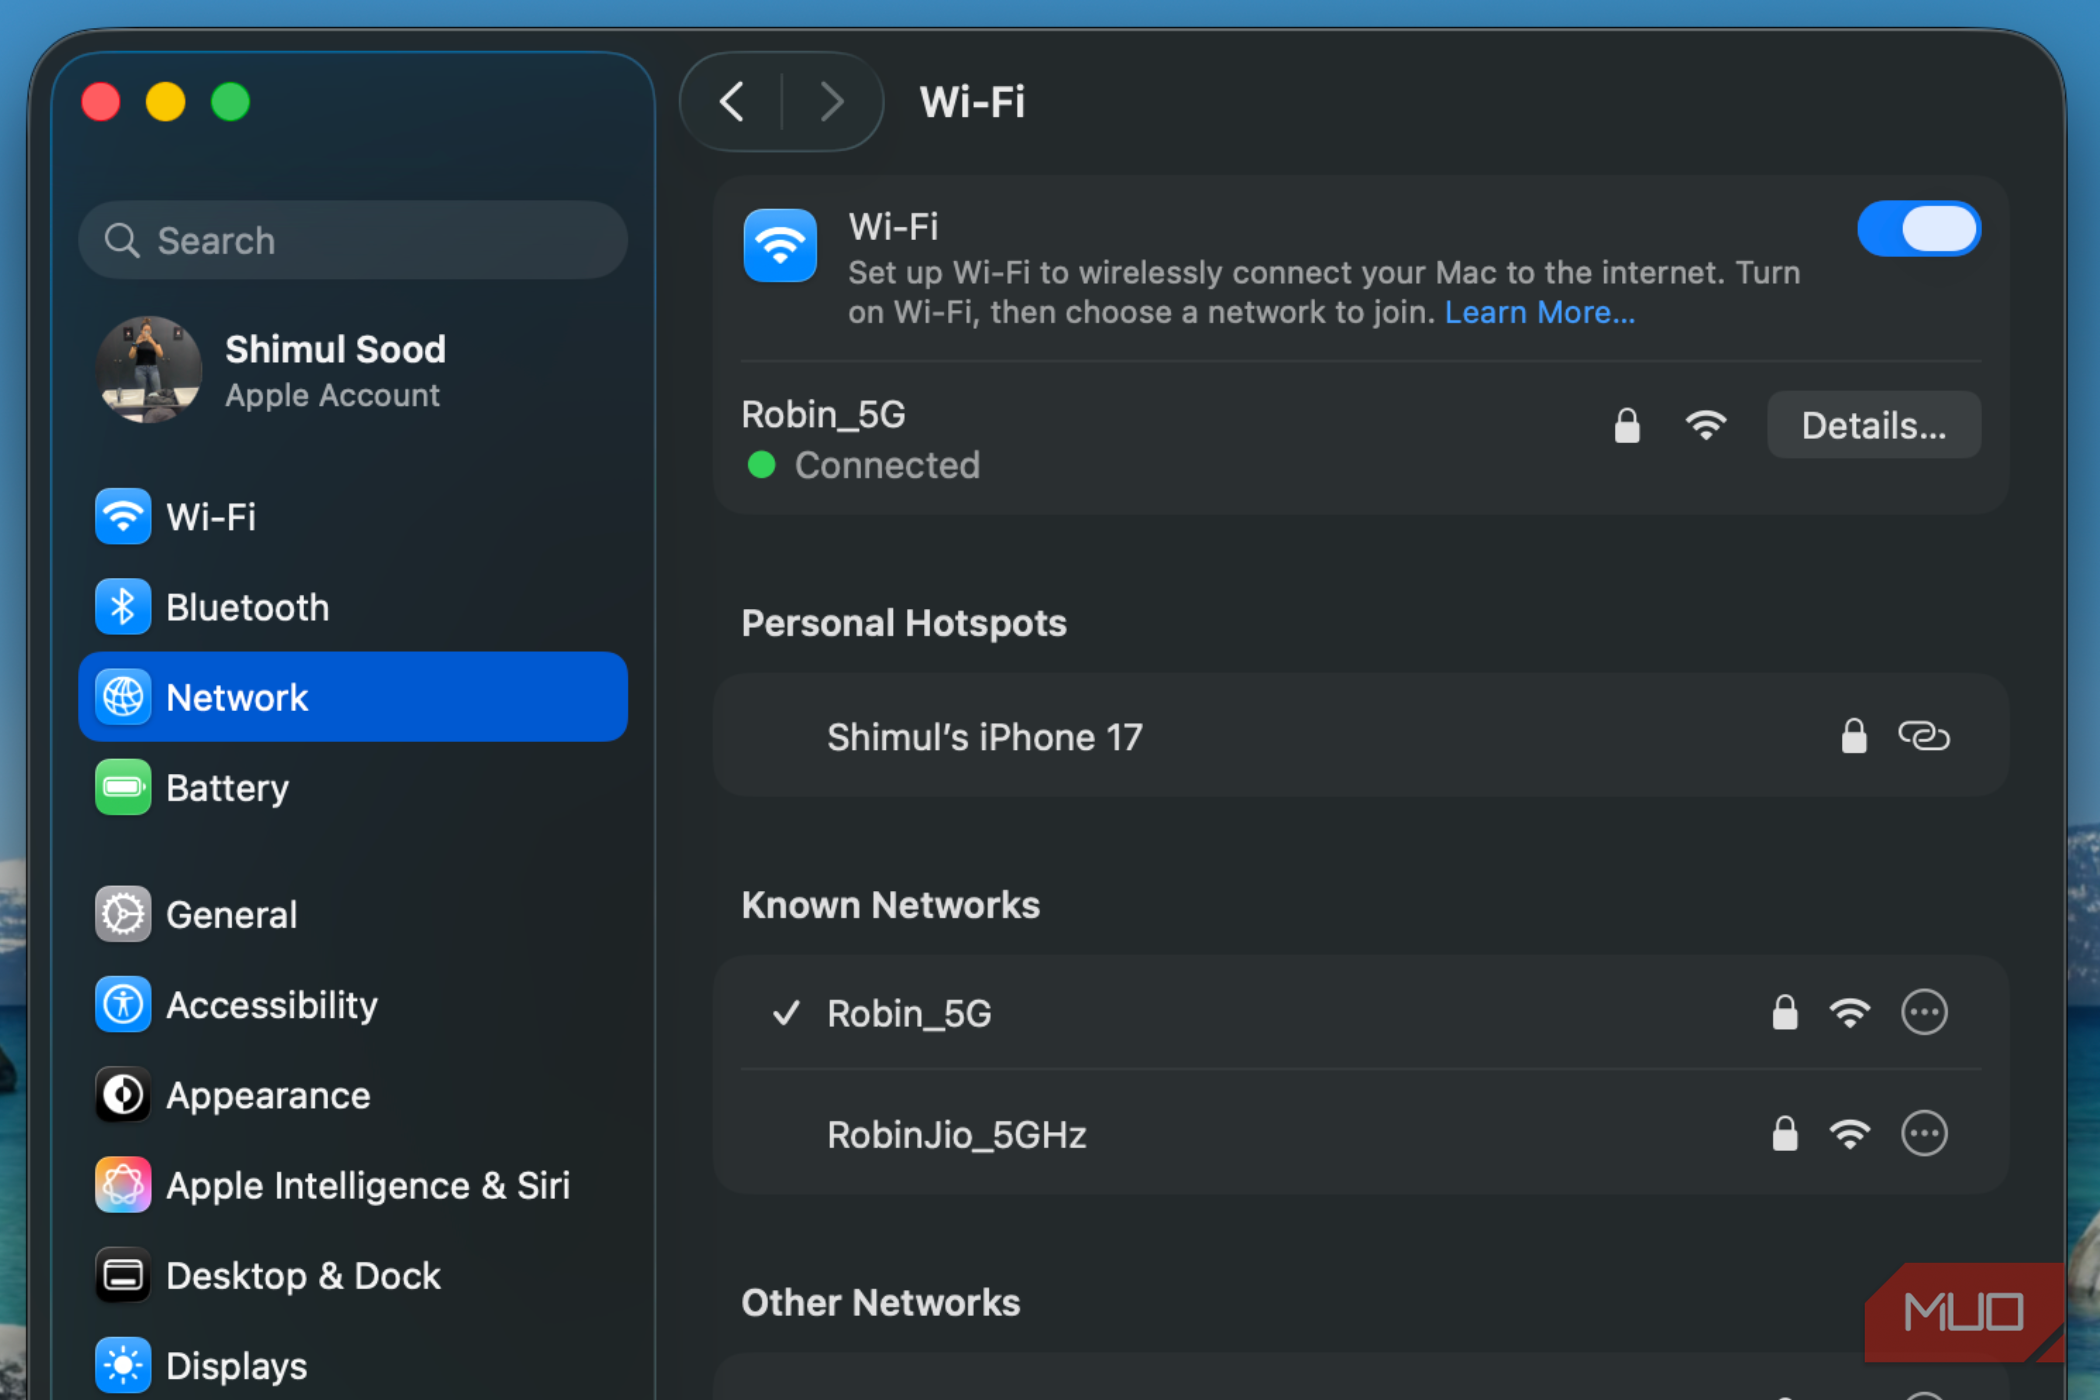Go forward with the right chevron
Viewport: 2100px width, 1400px height.
[x=832, y=102]
